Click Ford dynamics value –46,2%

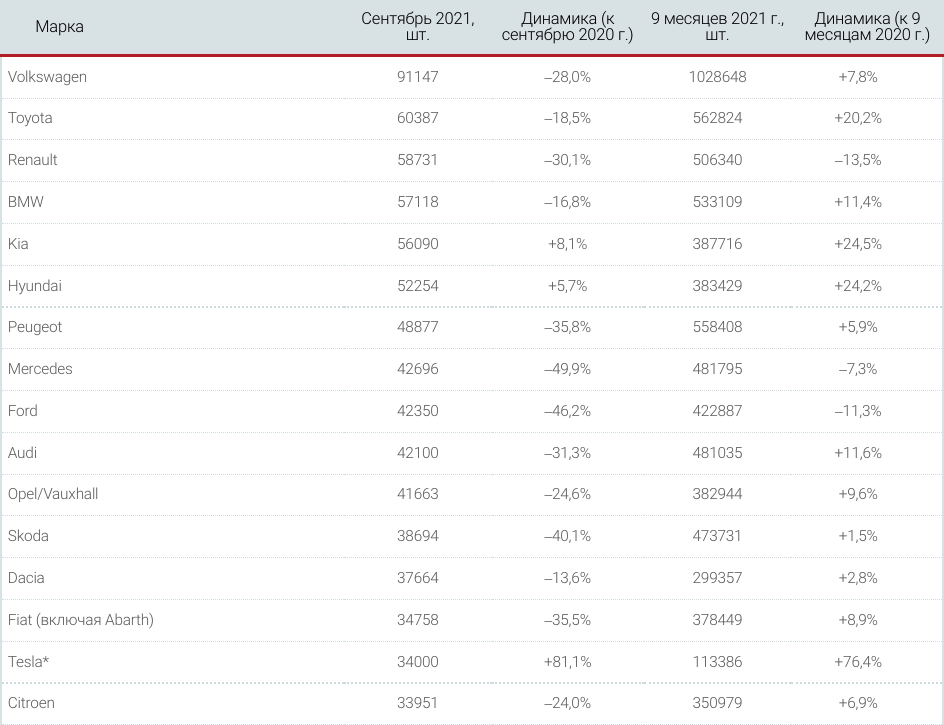point(567,411)
